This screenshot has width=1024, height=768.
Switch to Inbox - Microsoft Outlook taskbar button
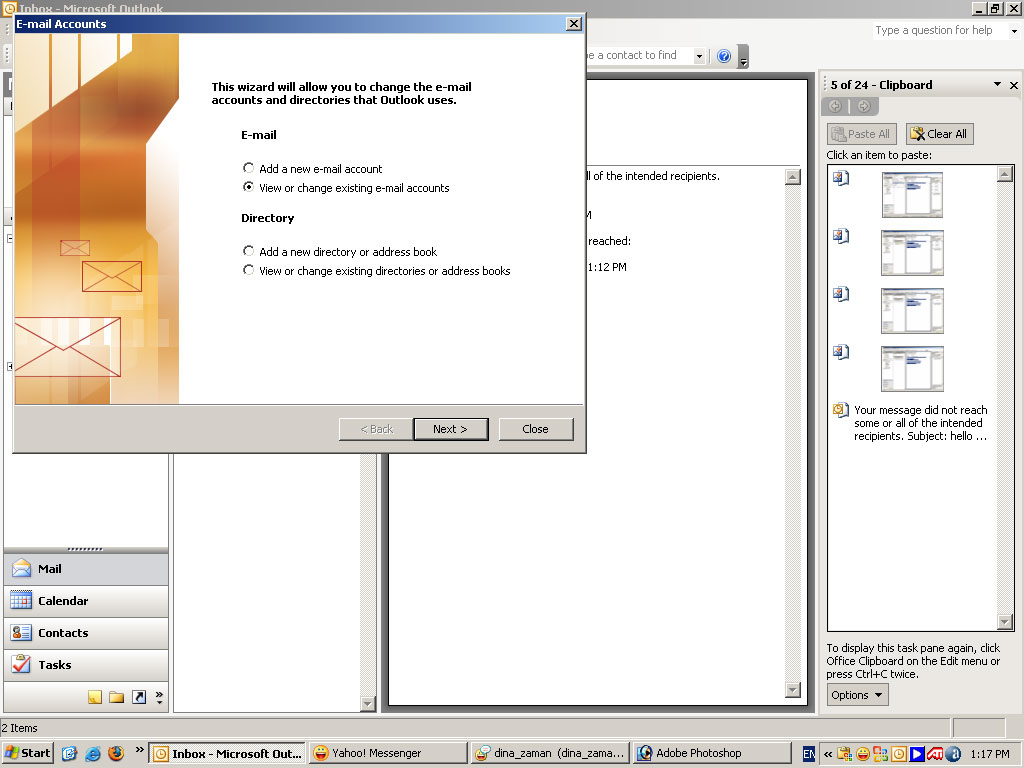click(x=227, y=753)
